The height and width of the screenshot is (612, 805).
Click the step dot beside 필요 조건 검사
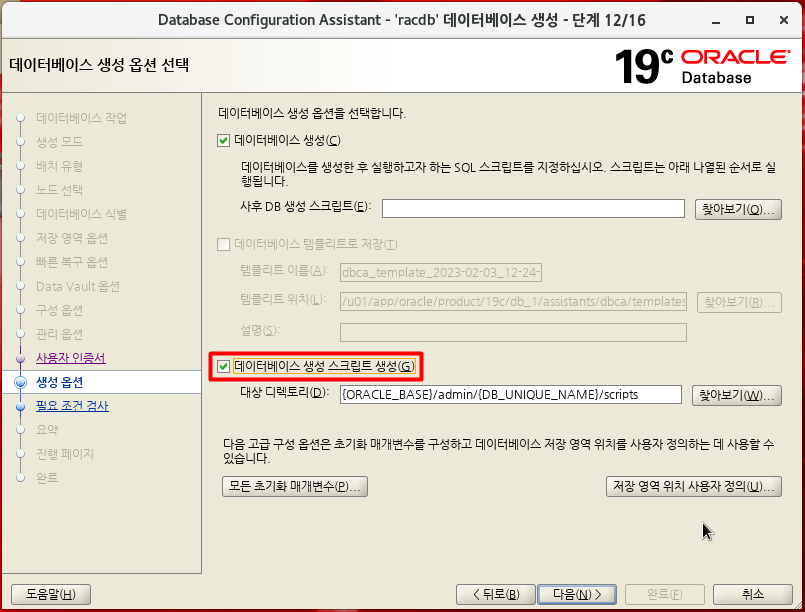pos(21,407)
